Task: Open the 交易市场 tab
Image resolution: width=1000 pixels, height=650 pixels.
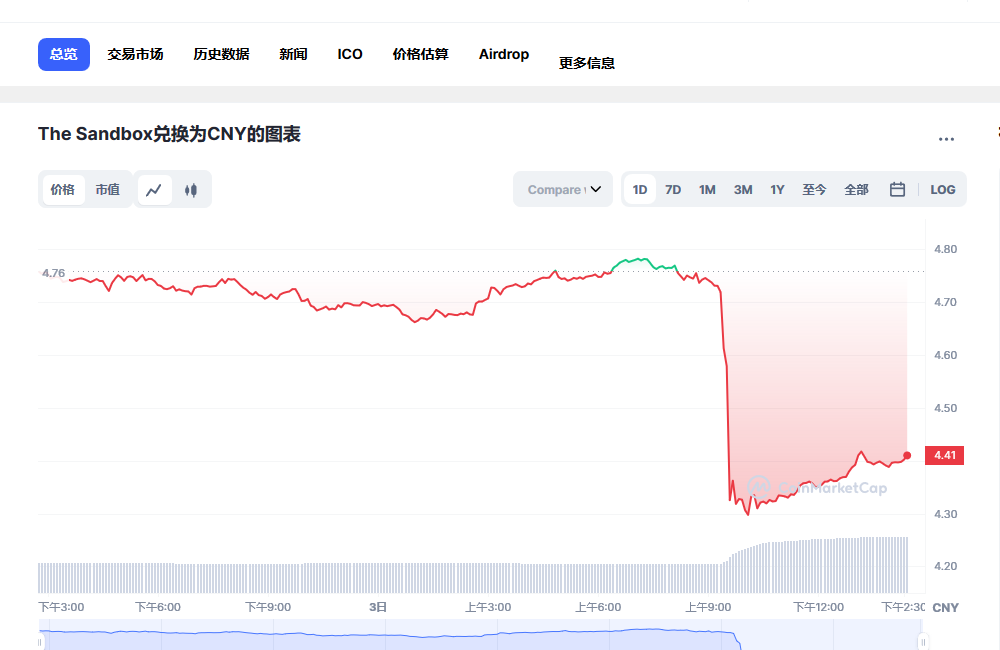Action: [135, 54]
